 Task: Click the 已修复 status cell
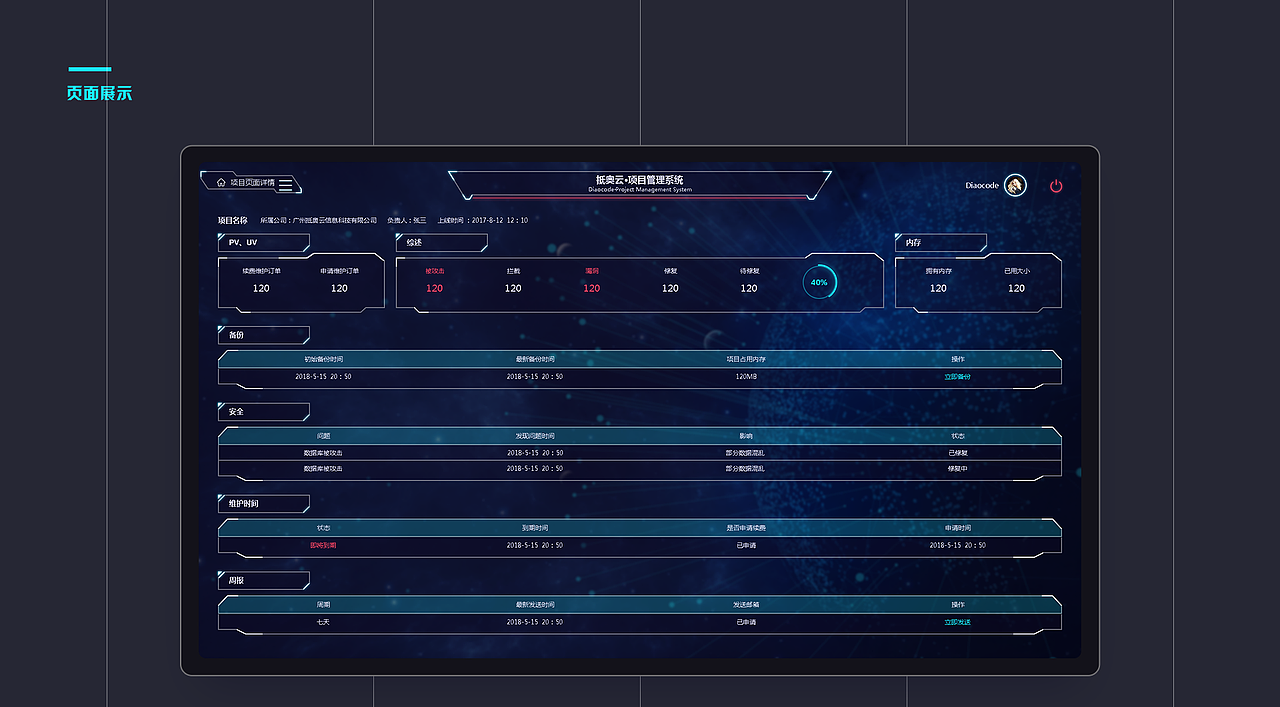click(x=958, y=453)
